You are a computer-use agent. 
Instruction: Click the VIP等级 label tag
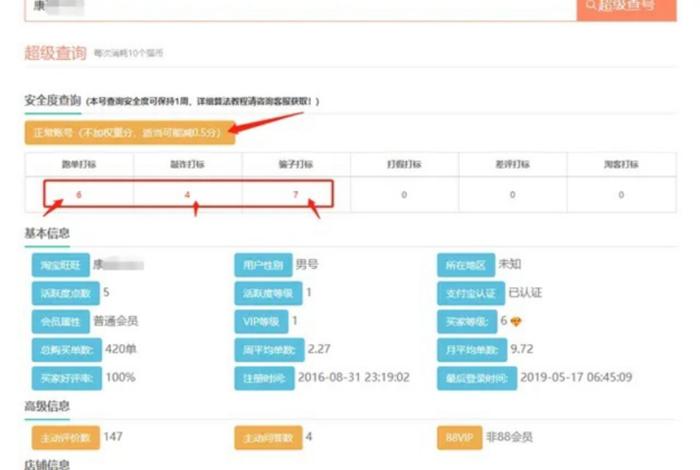point(261,321)
